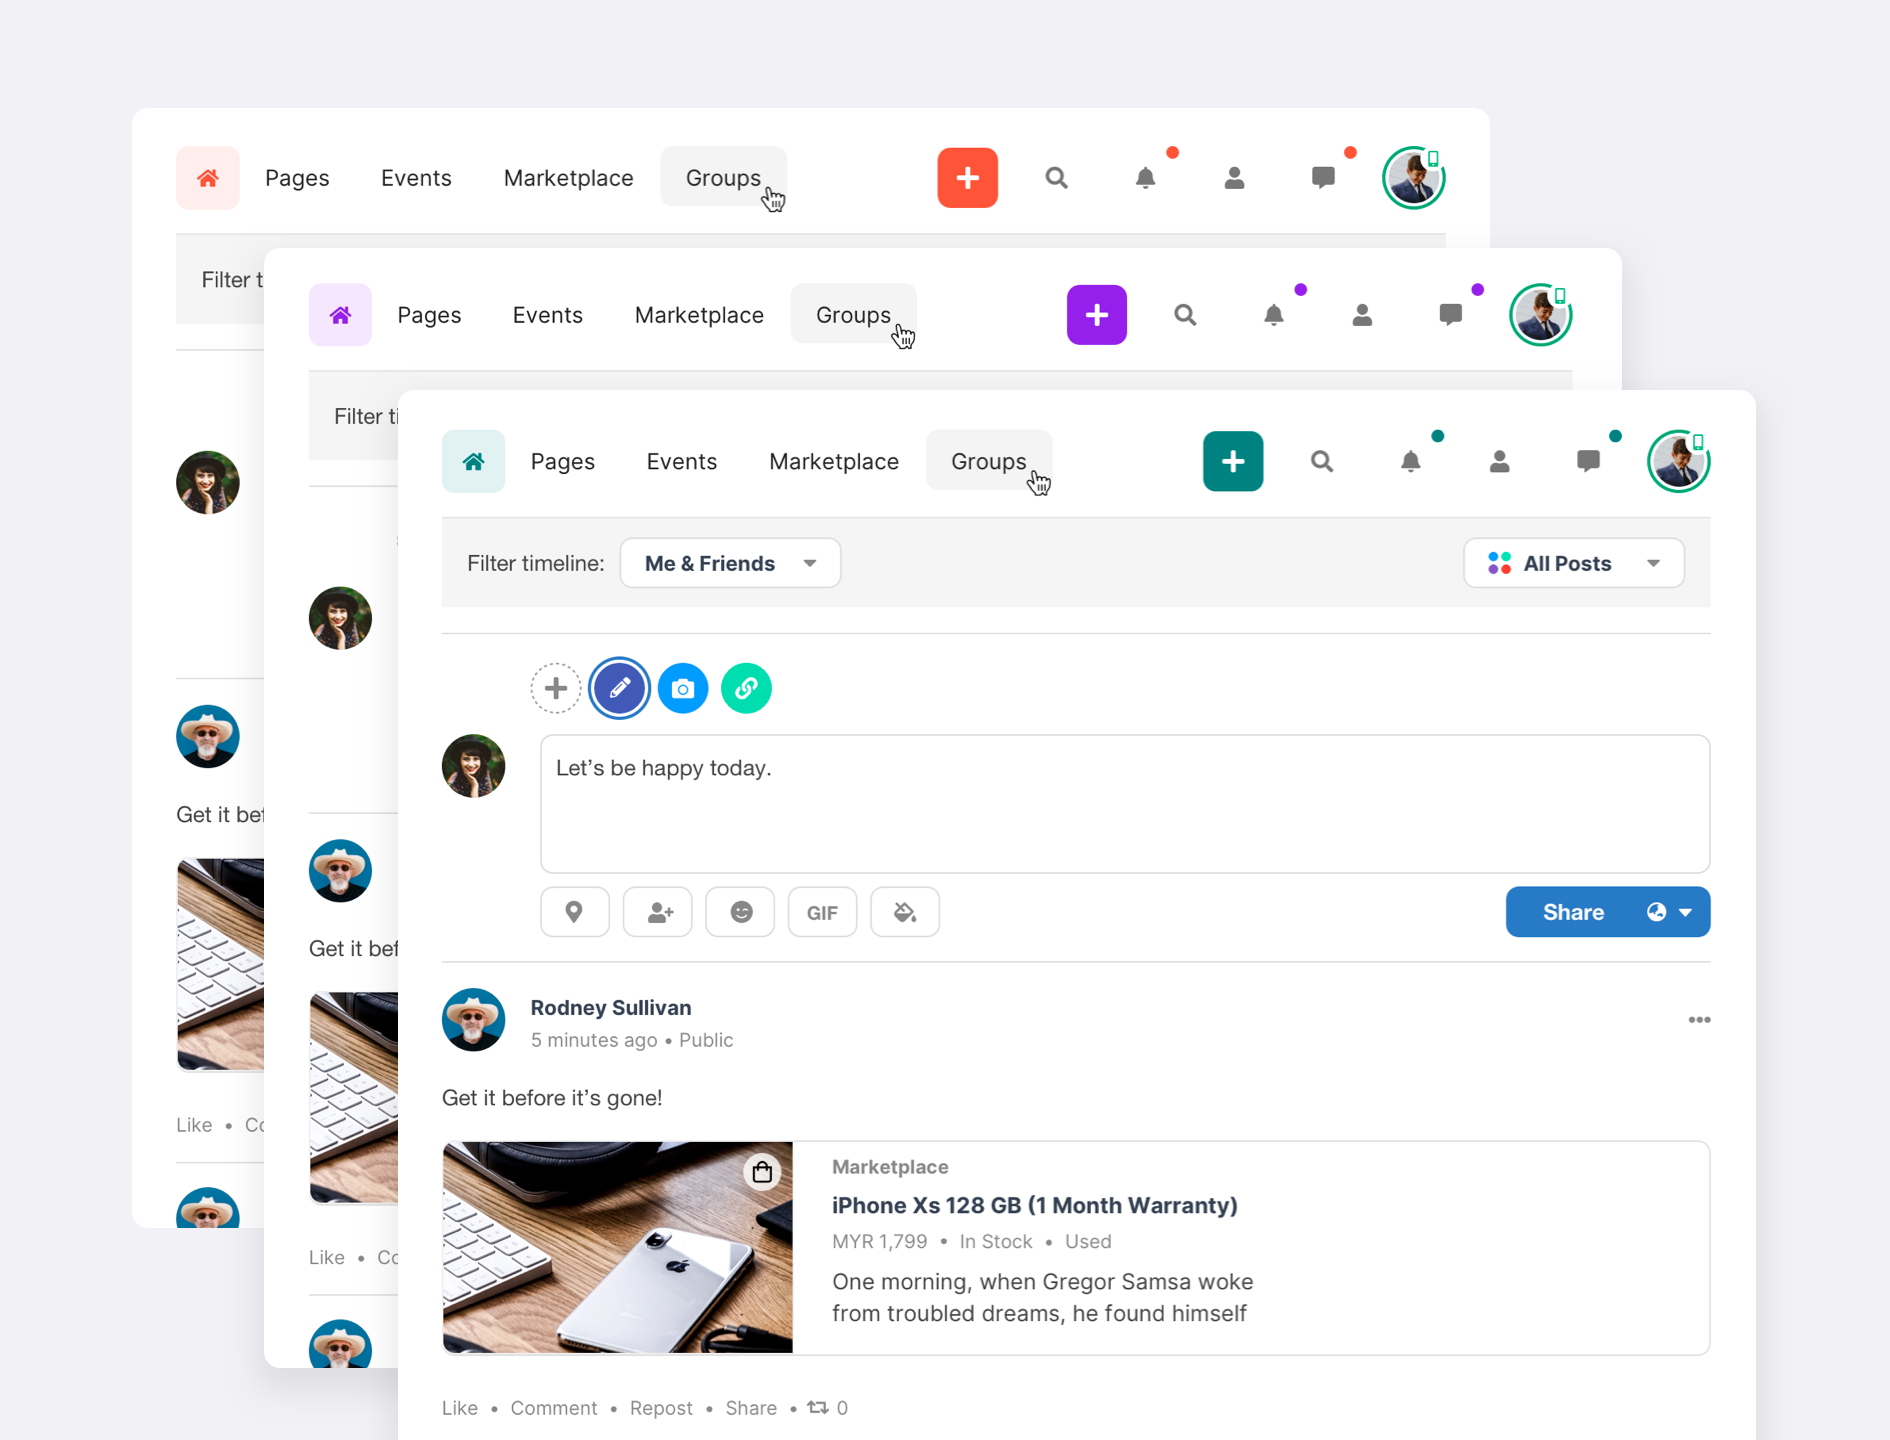Select the green link post icon
The width and height of the screenshot is (1890, 1440).
pos(746,688)
